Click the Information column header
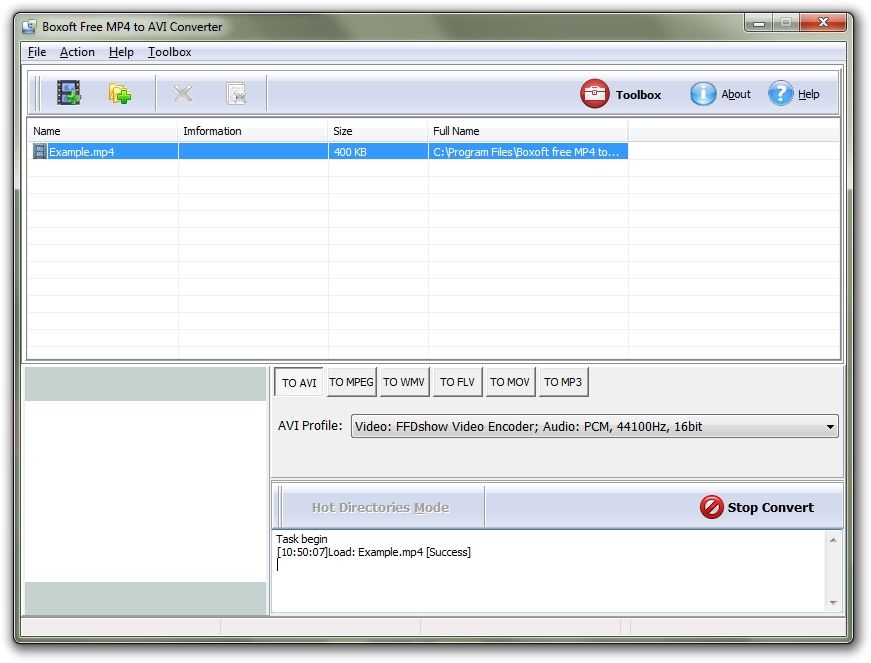871x663 pixels. coord(253,131)
